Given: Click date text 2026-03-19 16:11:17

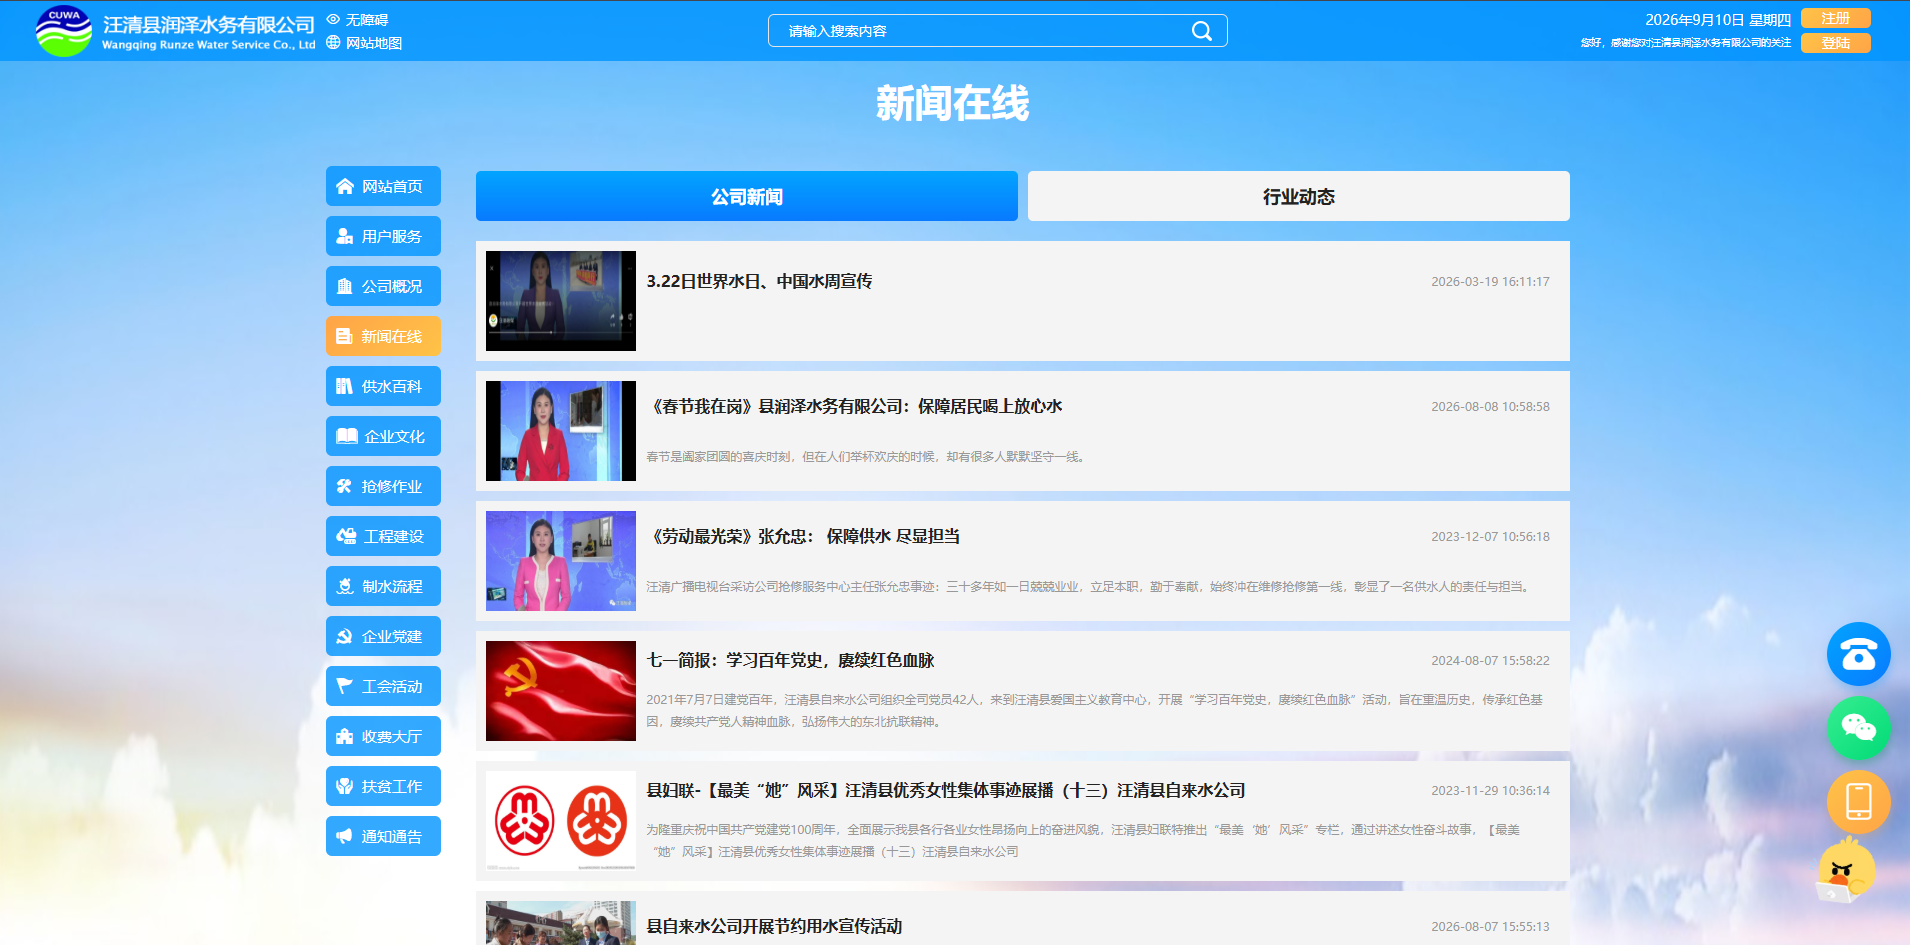Looking at the screenshot, I should (x=1490, y=281).
